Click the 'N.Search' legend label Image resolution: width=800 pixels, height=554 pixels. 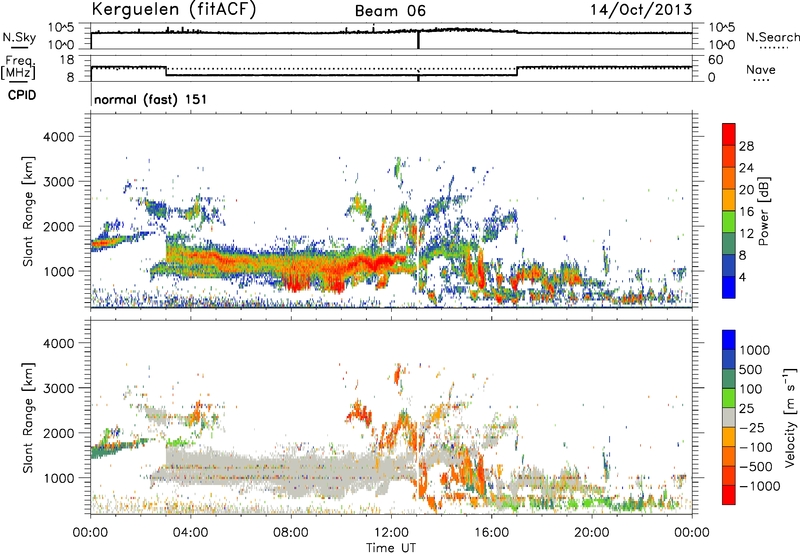tap(773, 37)
